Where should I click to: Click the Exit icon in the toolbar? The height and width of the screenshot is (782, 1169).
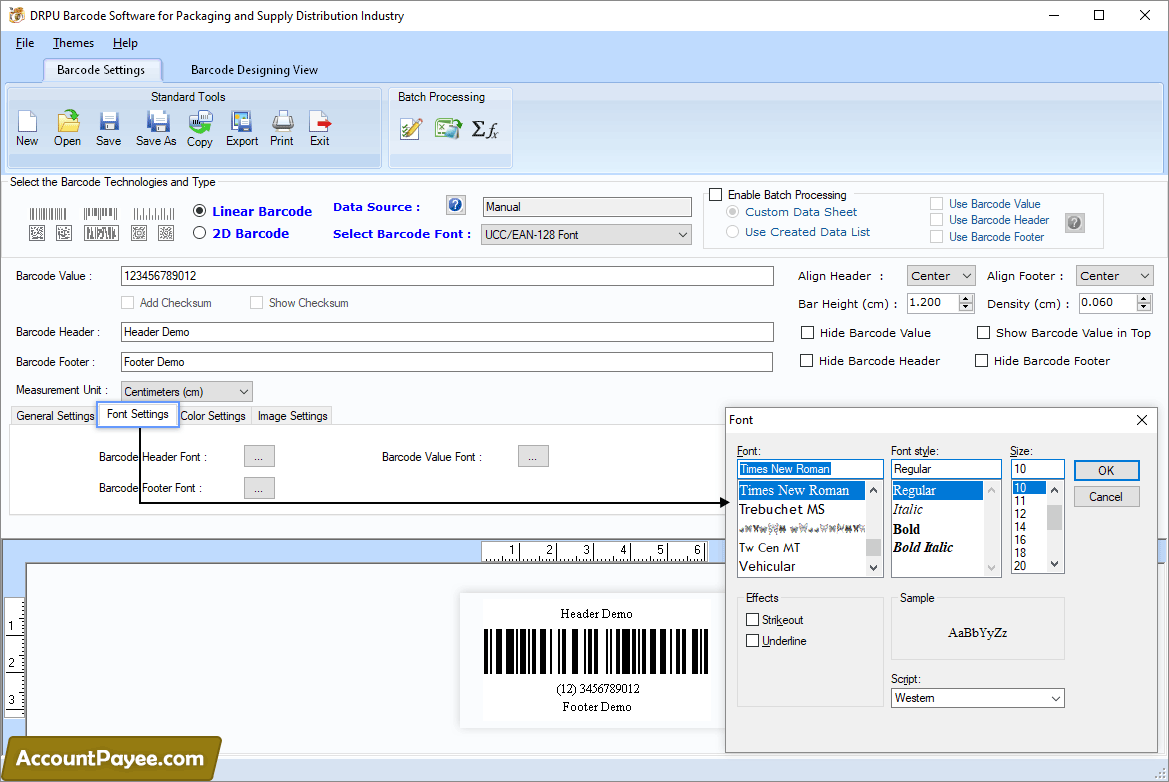point(319,127)
